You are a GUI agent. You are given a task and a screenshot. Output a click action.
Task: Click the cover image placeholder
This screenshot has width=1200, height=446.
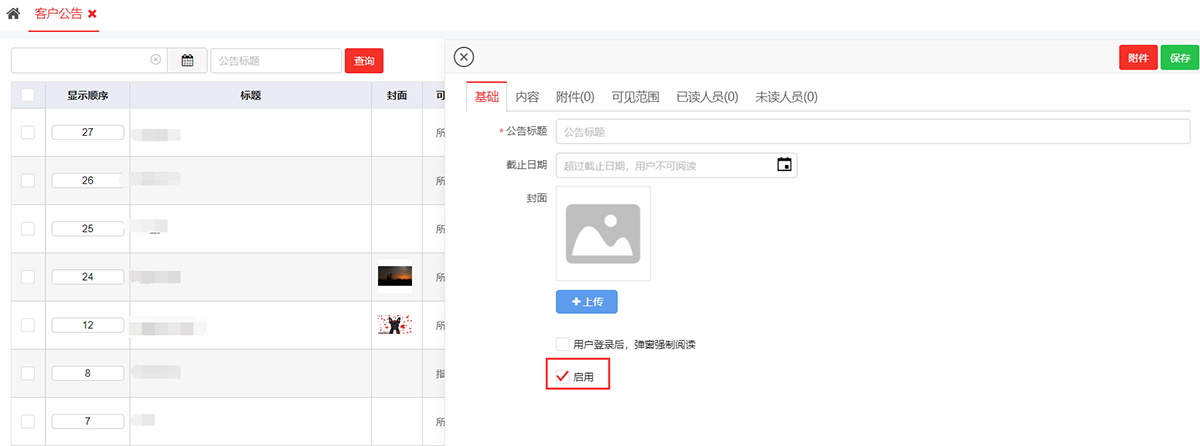pos(603,233)
